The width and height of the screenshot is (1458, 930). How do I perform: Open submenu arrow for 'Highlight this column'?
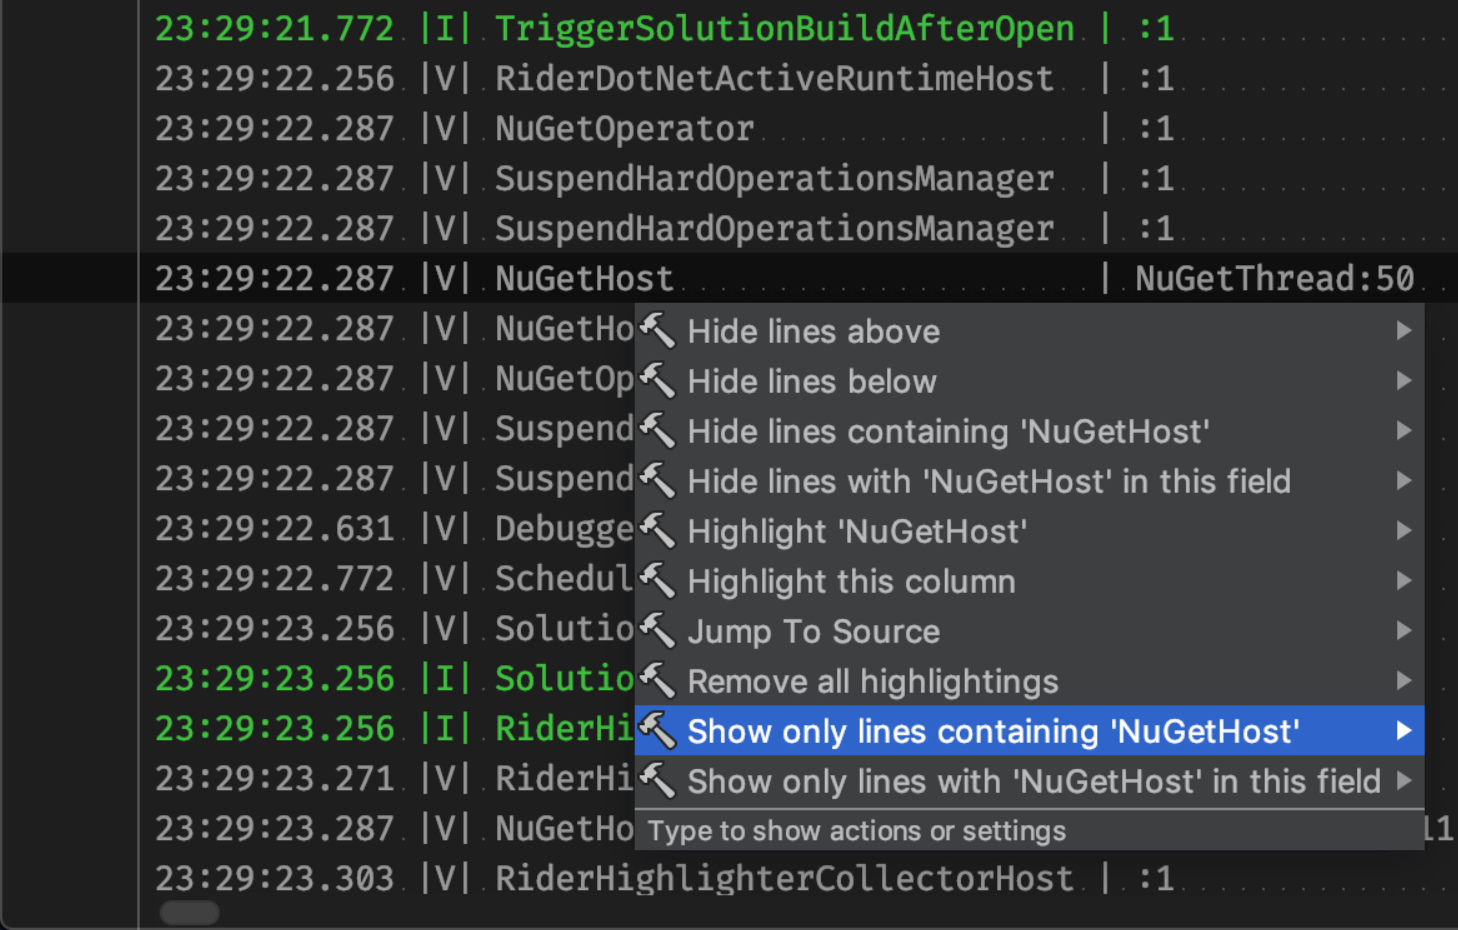click(1404, 580)
